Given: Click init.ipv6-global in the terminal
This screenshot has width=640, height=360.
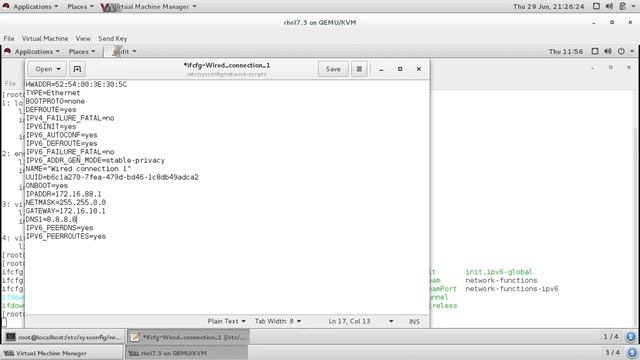Looking at the screenshot, I should pyautogui.click(x=499, y=272).
